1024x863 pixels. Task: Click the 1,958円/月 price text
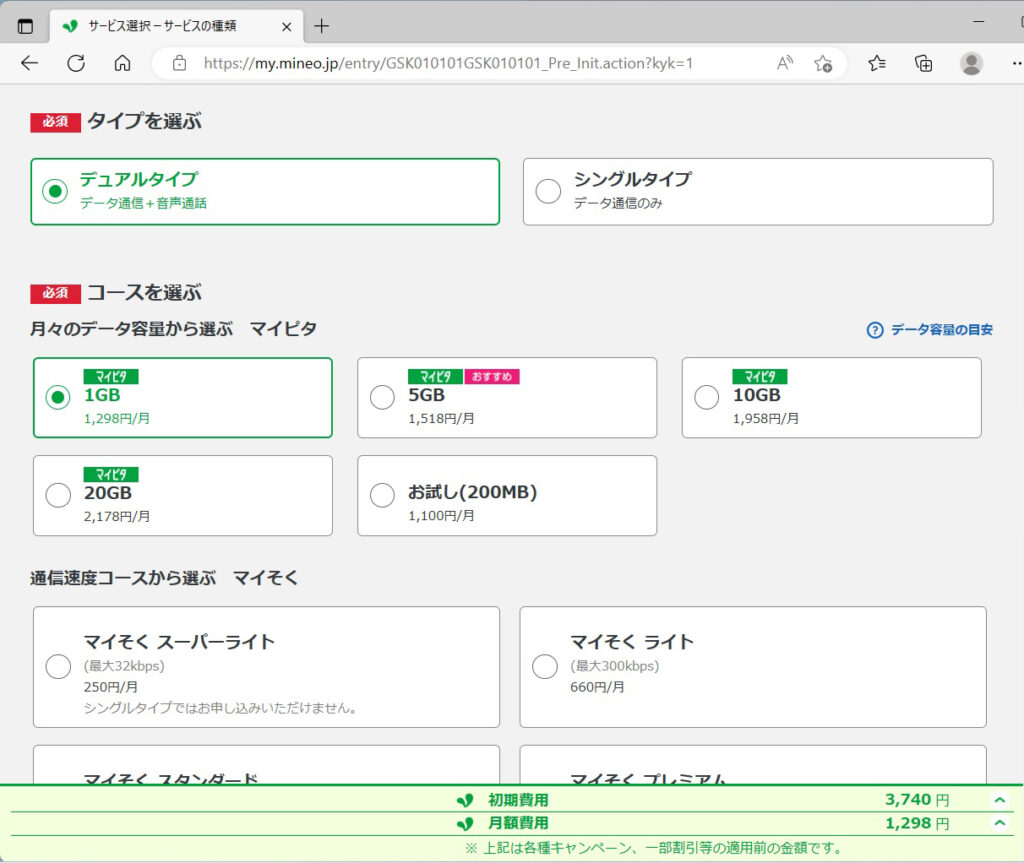coord(765,419)
